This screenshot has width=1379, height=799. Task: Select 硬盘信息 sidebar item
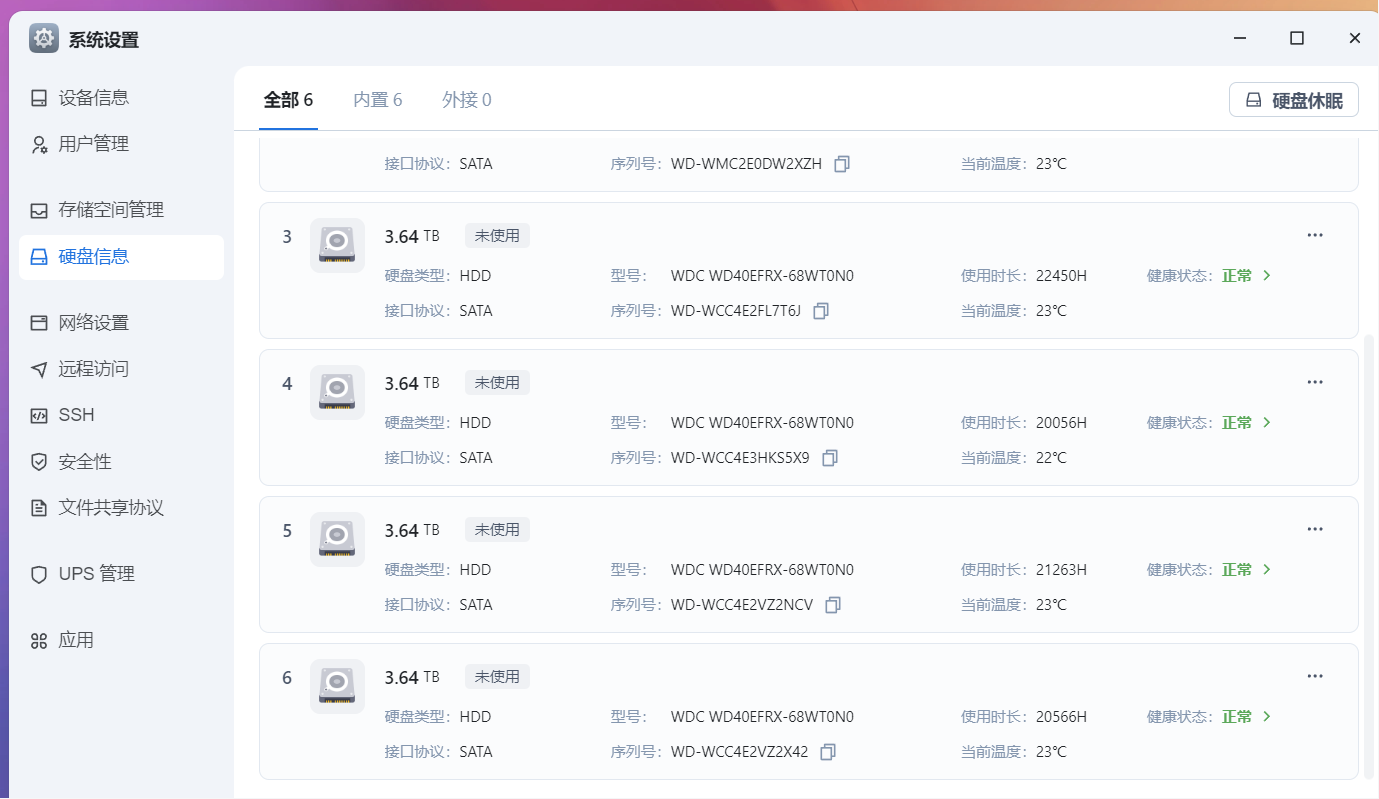tap(121, 257)
